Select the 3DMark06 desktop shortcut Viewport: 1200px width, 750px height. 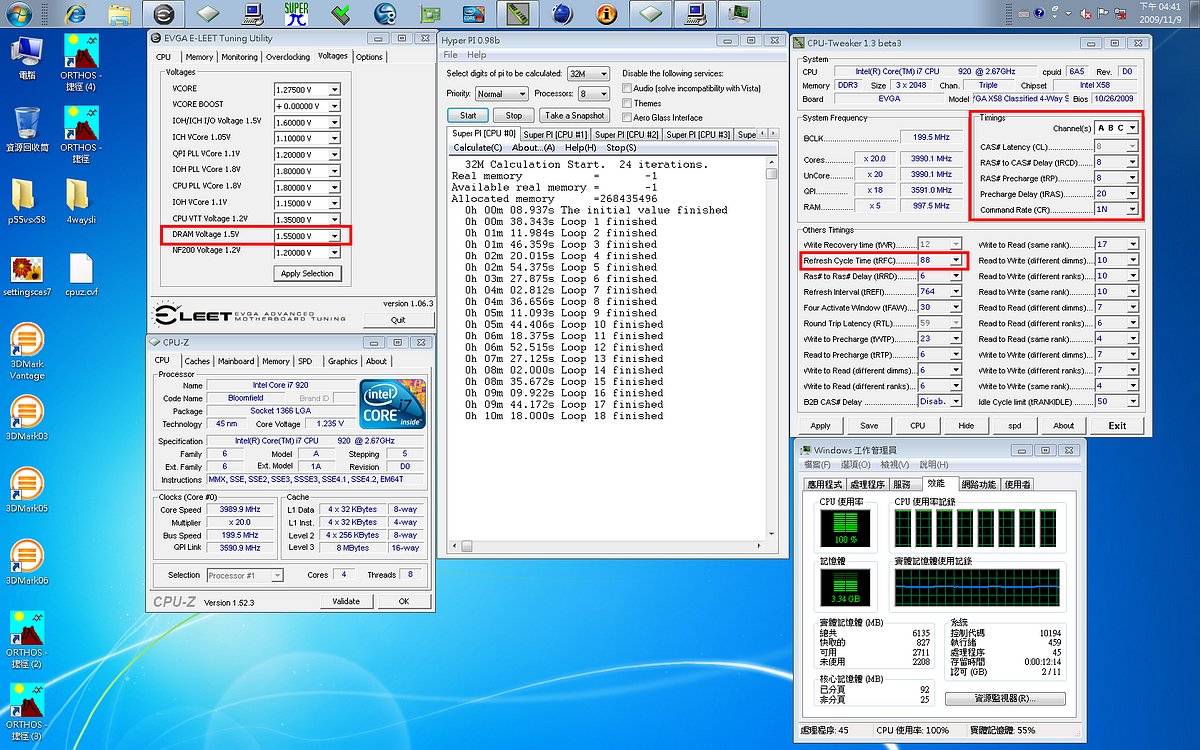pos(27,563)
